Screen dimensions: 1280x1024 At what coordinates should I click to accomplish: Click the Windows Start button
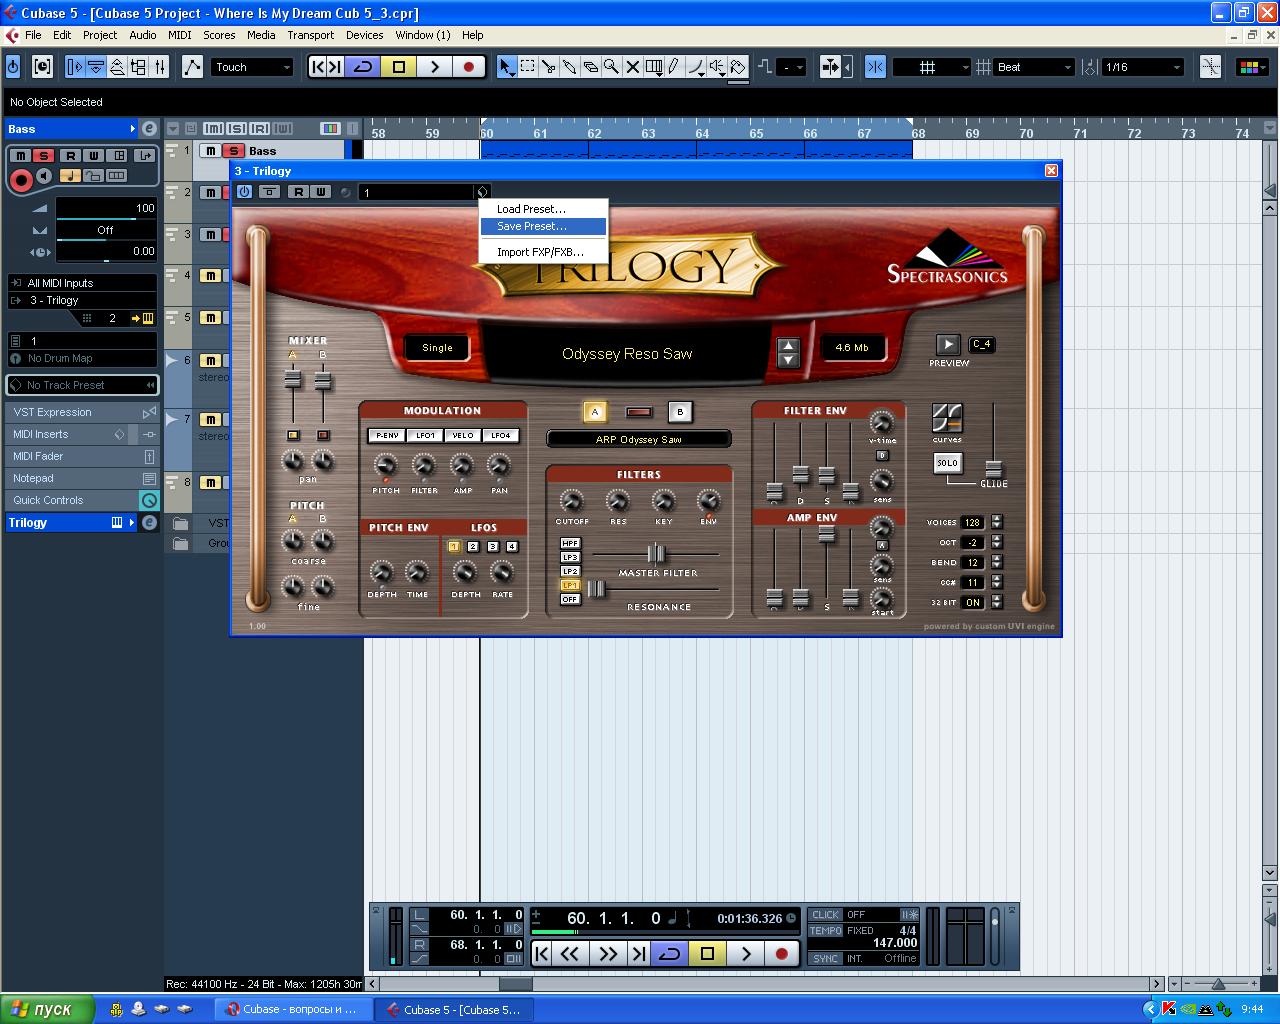[48, 1009]
